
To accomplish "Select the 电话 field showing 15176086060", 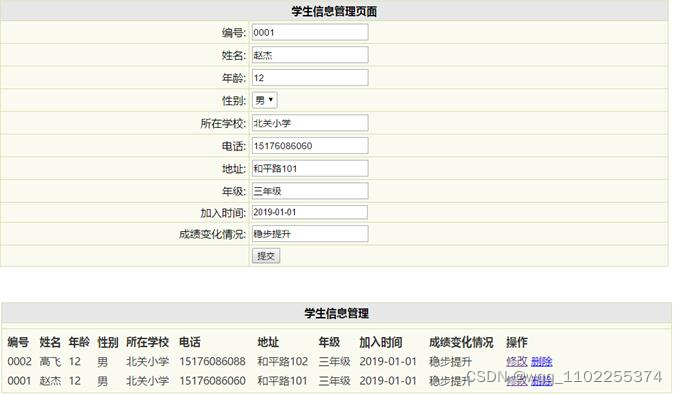I will (310, 146).
